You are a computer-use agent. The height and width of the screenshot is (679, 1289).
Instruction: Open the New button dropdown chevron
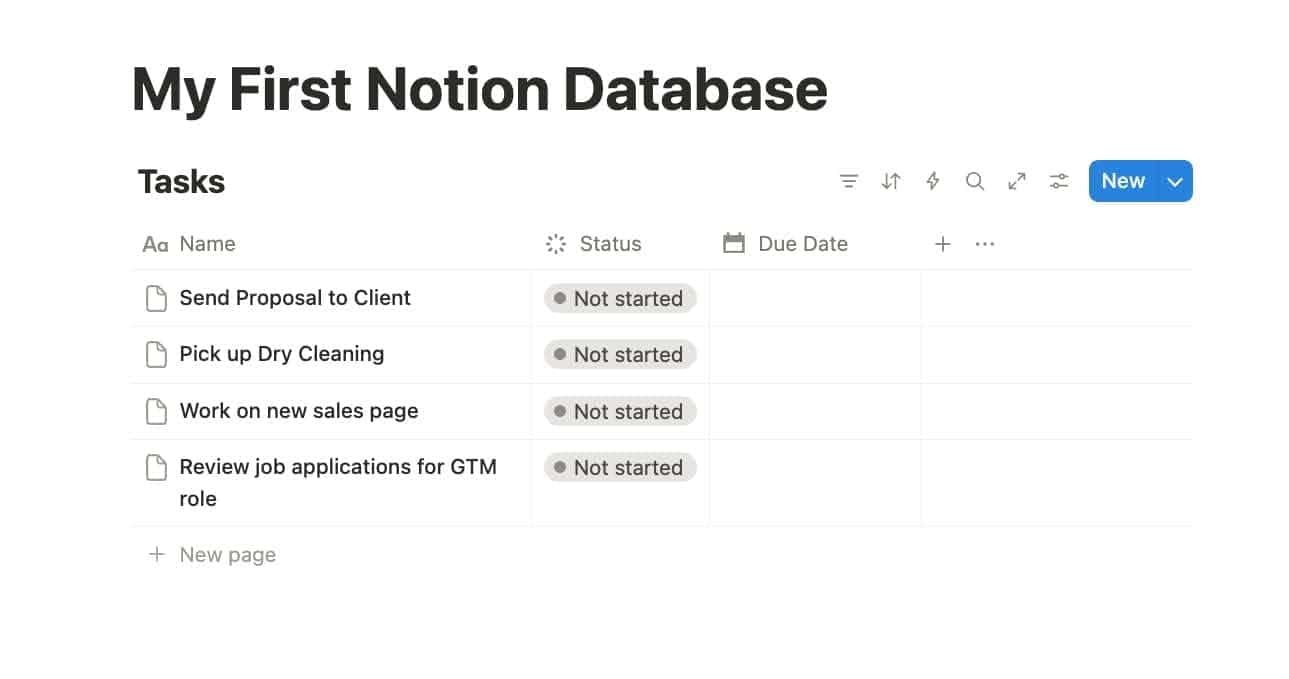(1174, 181)
